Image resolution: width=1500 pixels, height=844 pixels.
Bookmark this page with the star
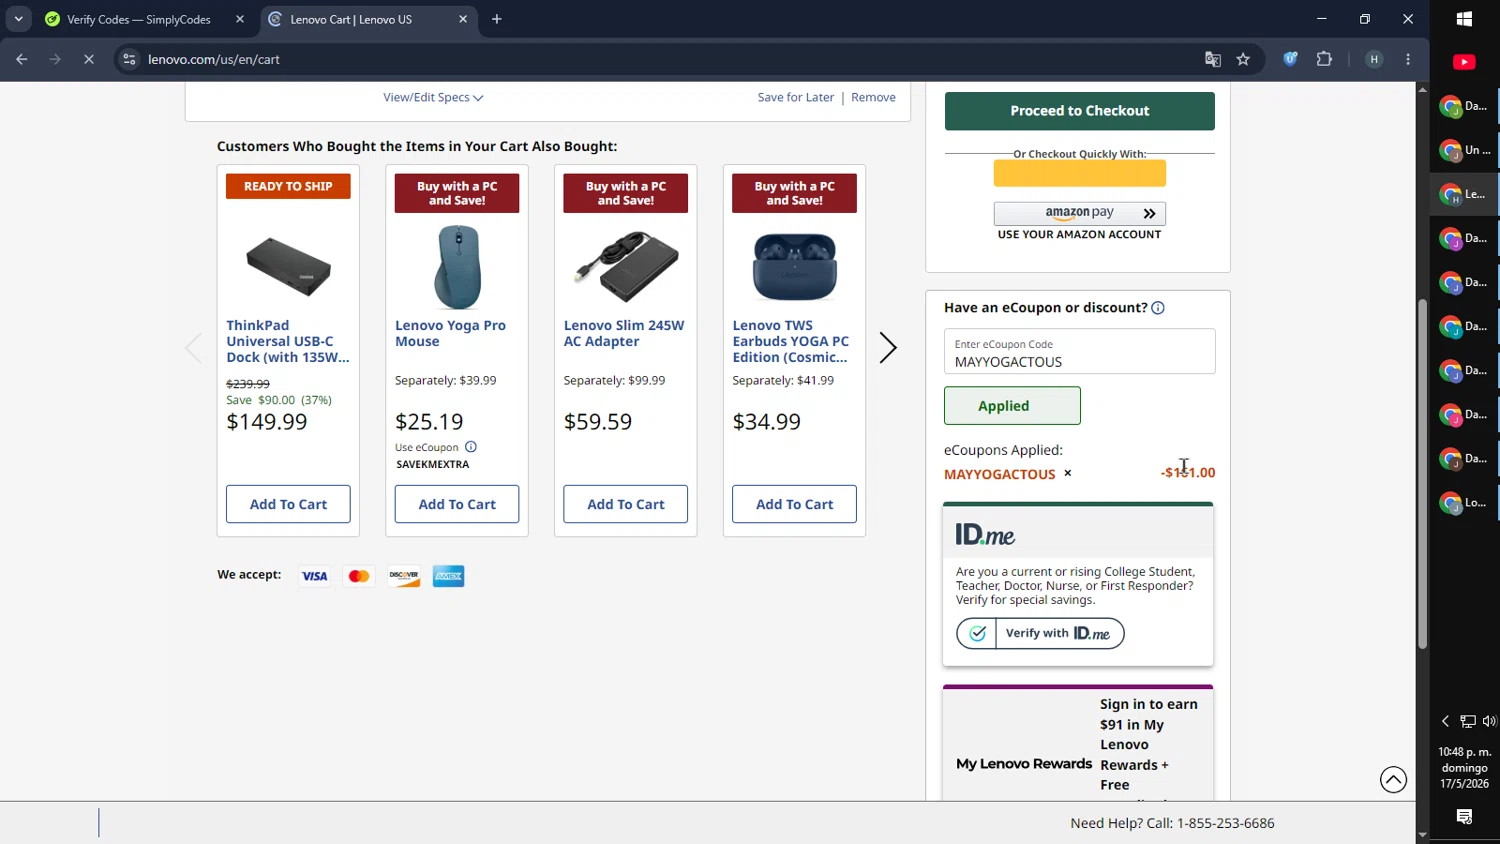pyautogui.click(x=1243, y=59)
